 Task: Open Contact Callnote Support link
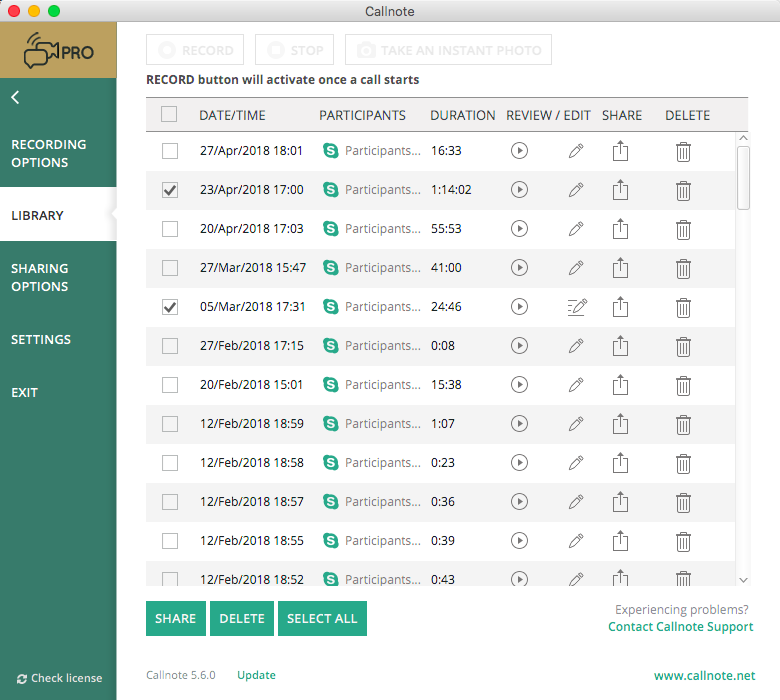pyautogui.click(x=681, y=626)
